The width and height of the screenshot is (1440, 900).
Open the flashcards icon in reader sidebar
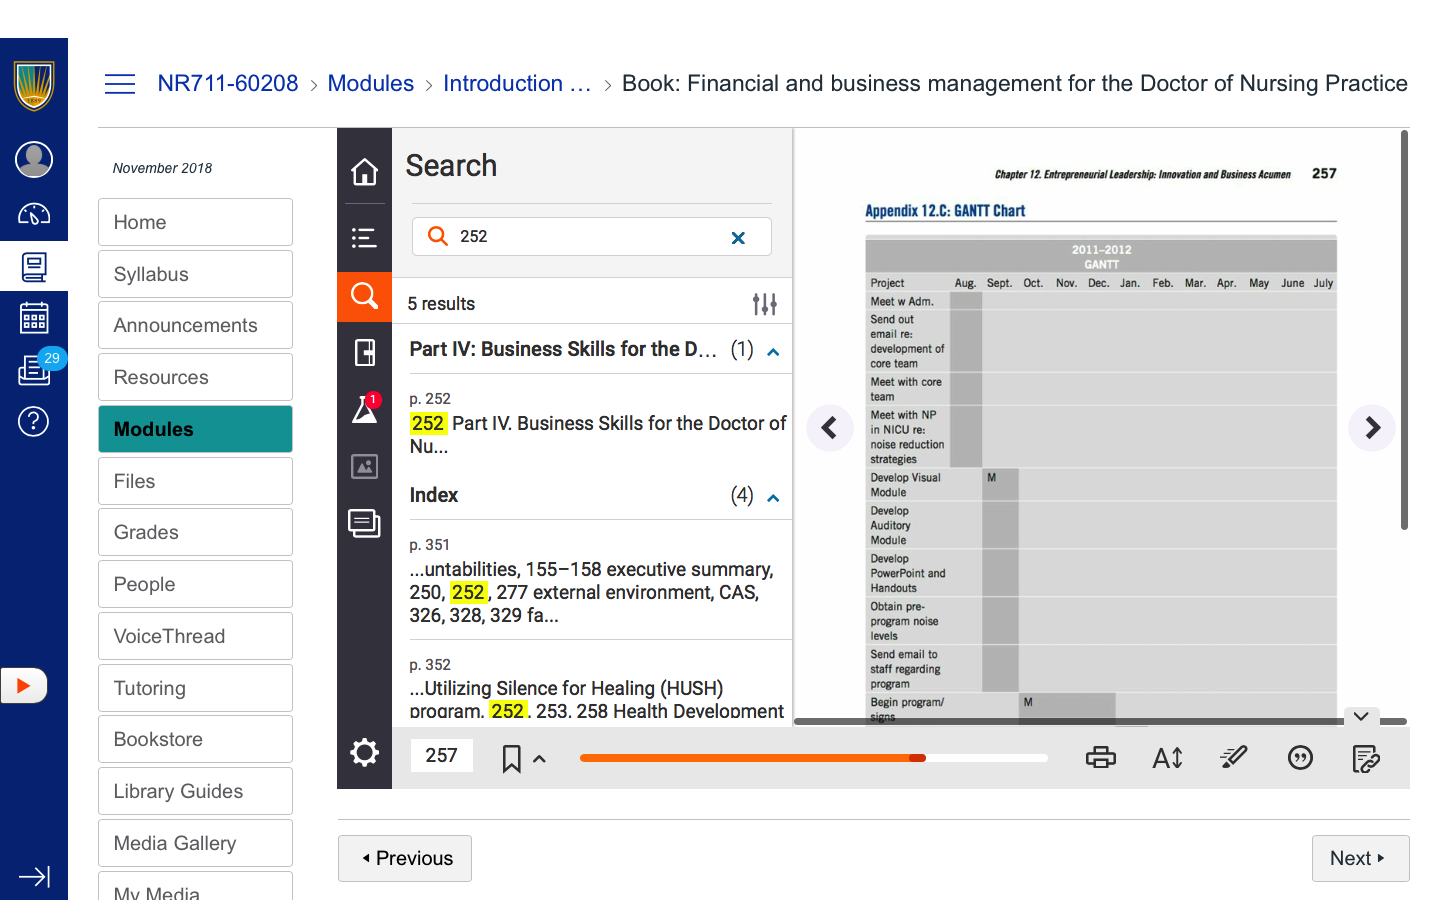click(364, 352)
